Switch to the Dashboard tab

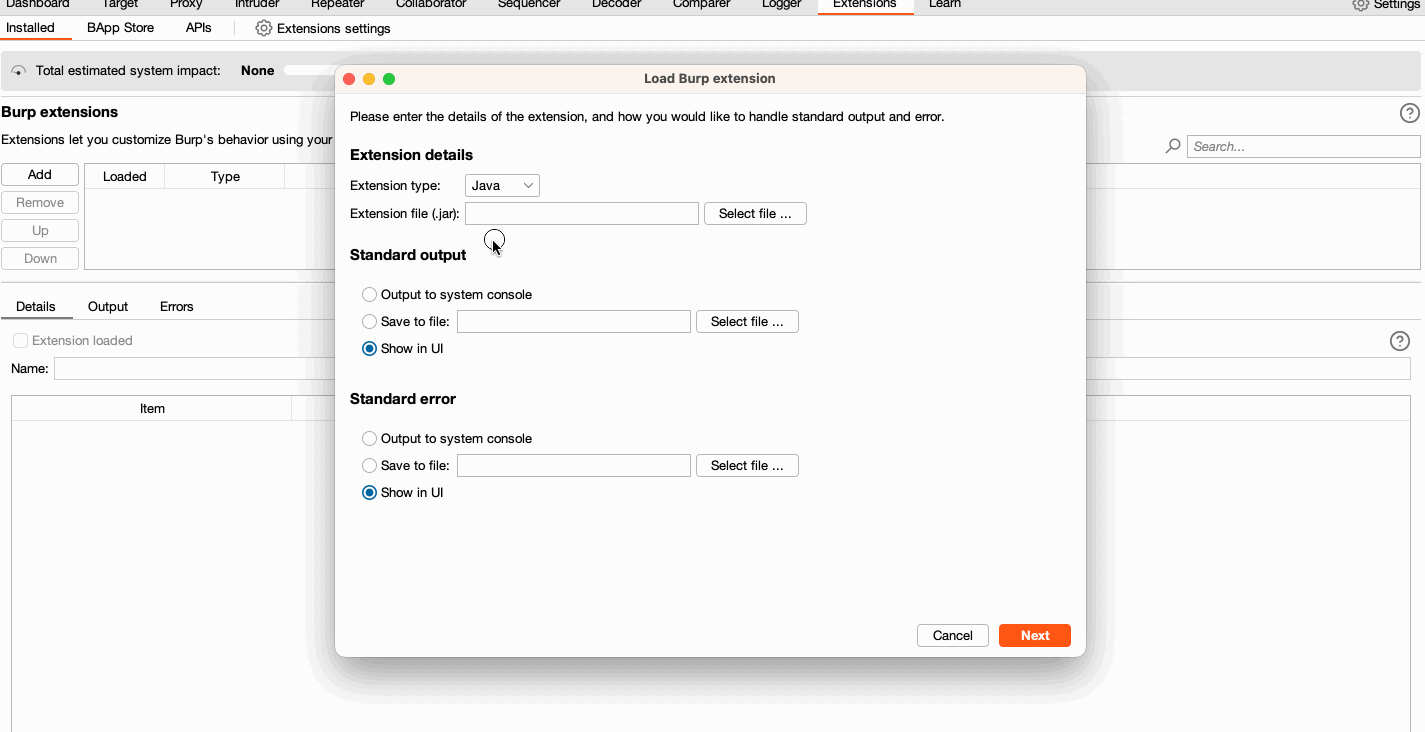pyautogui.click(x=37, y=5)
